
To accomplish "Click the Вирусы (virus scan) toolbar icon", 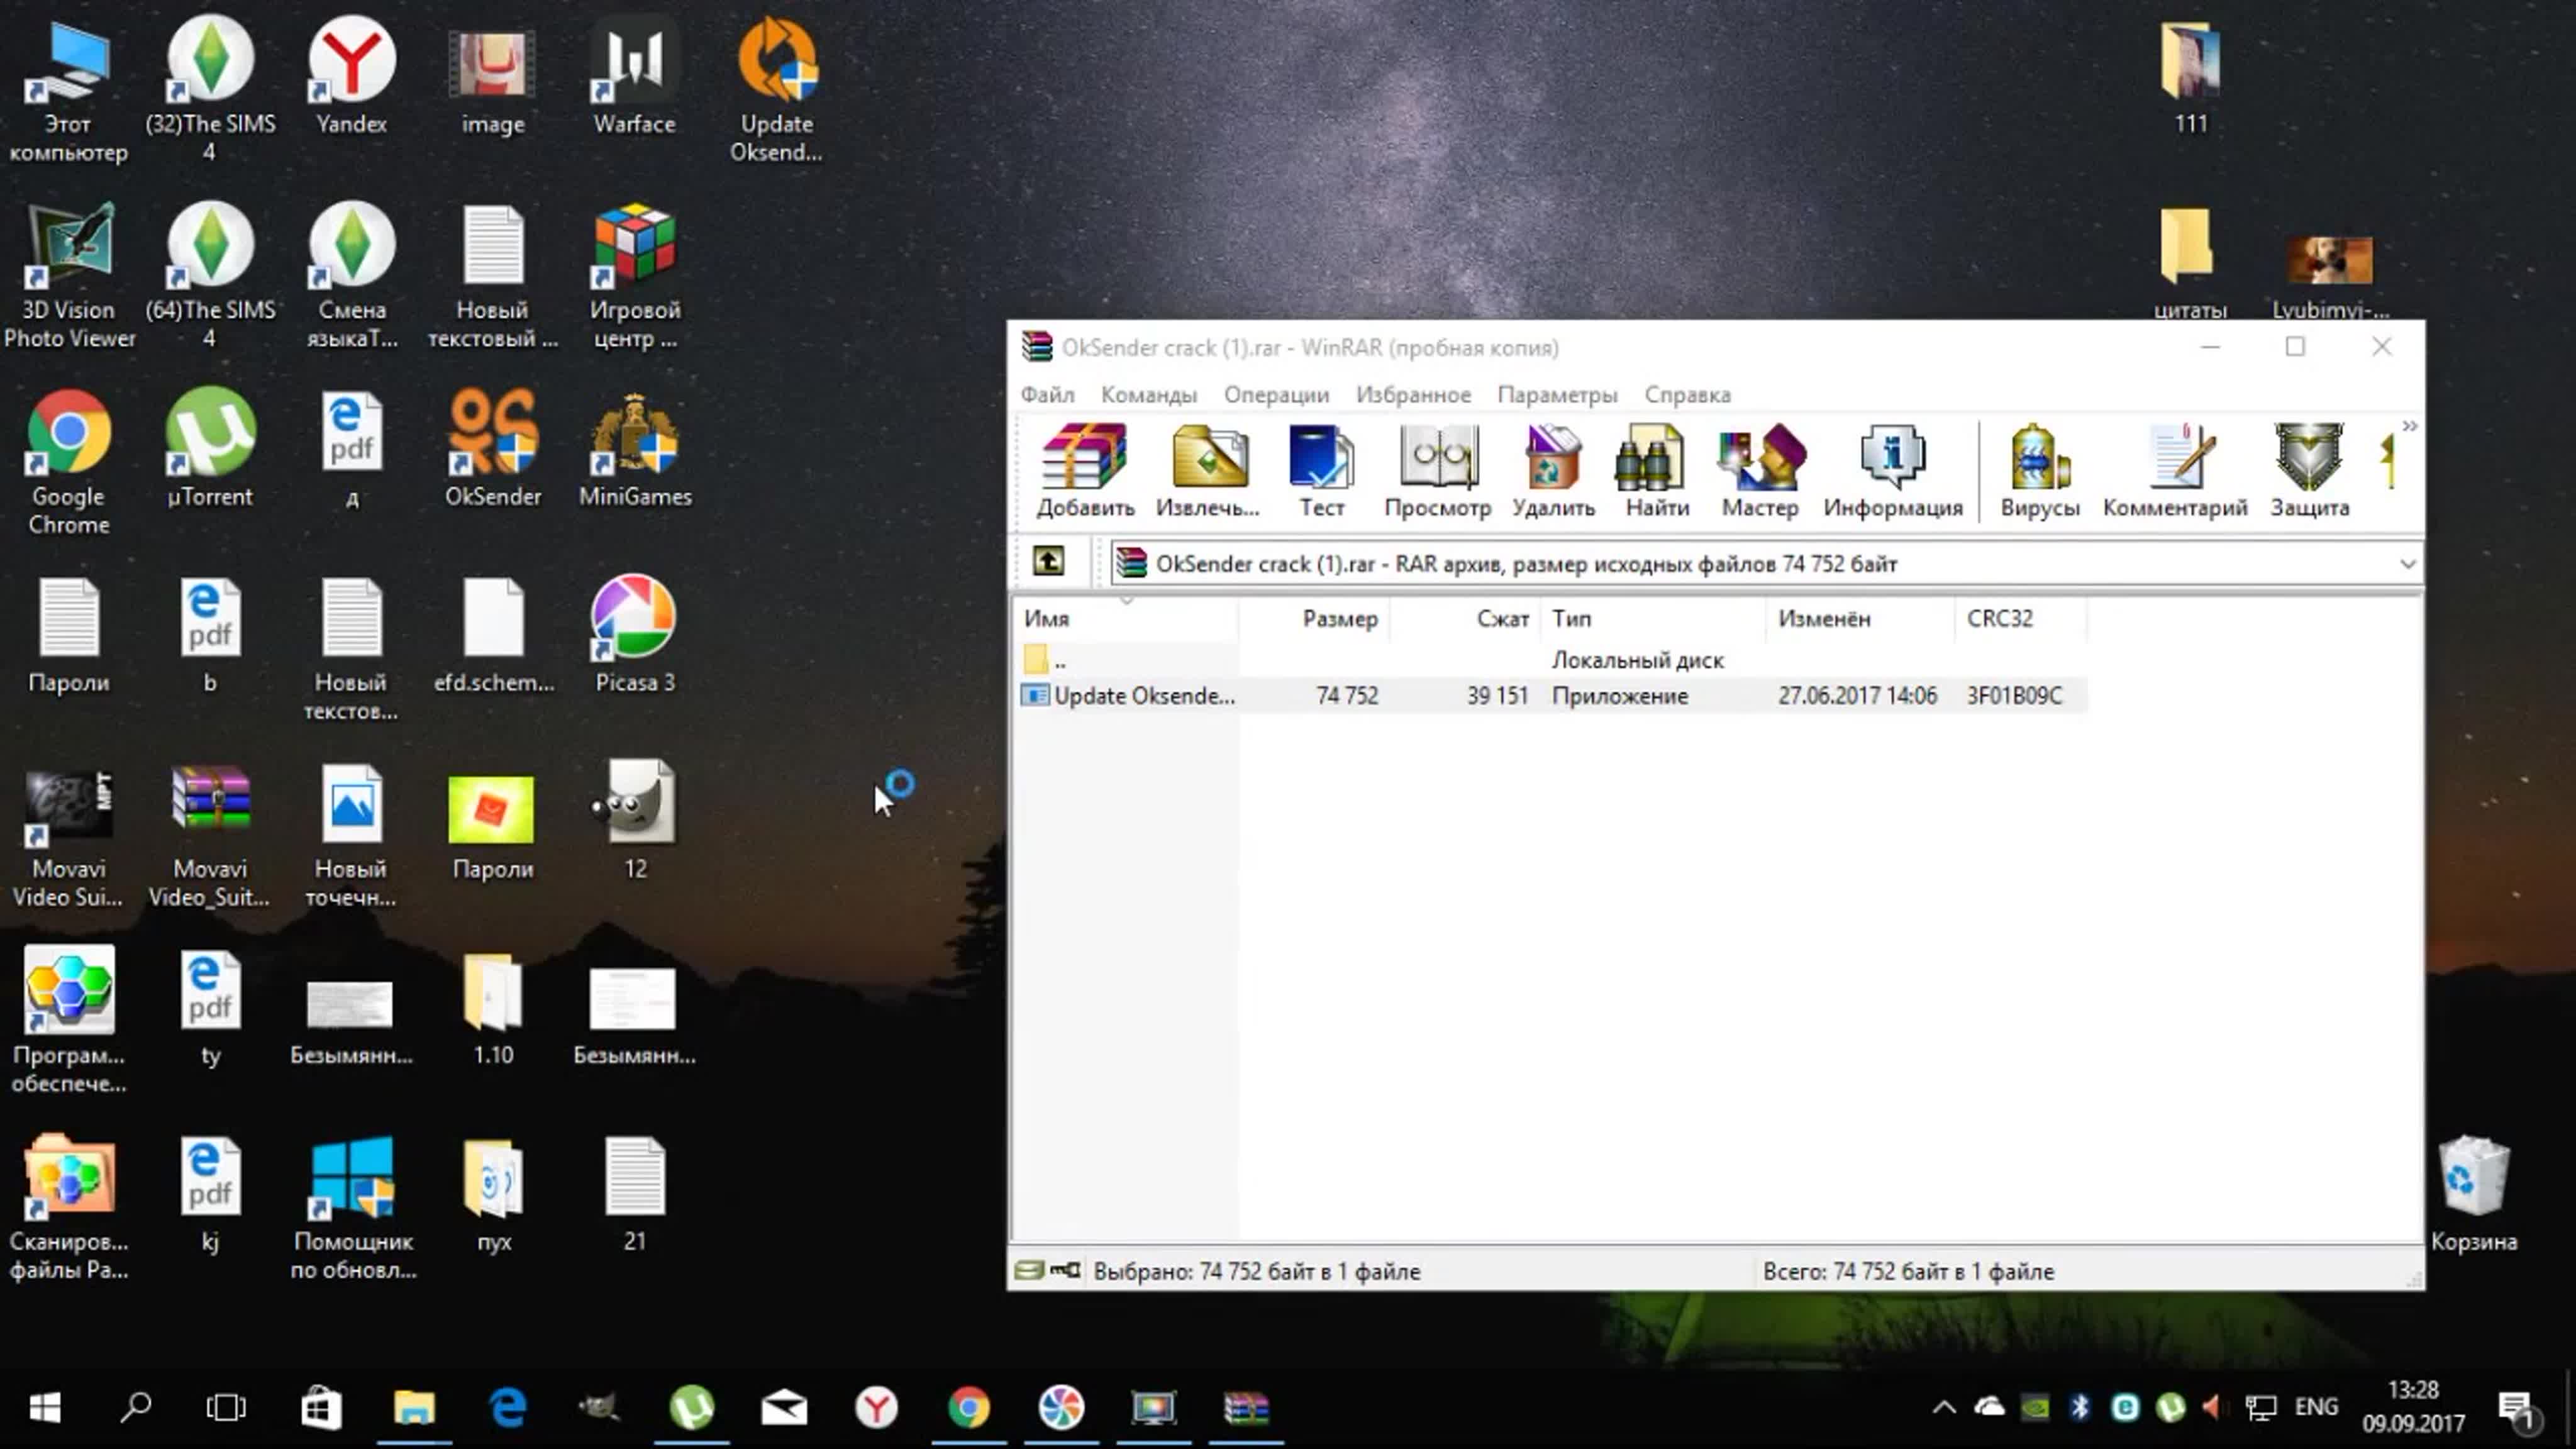I will pyautogui.click(x=2040, y=470).
